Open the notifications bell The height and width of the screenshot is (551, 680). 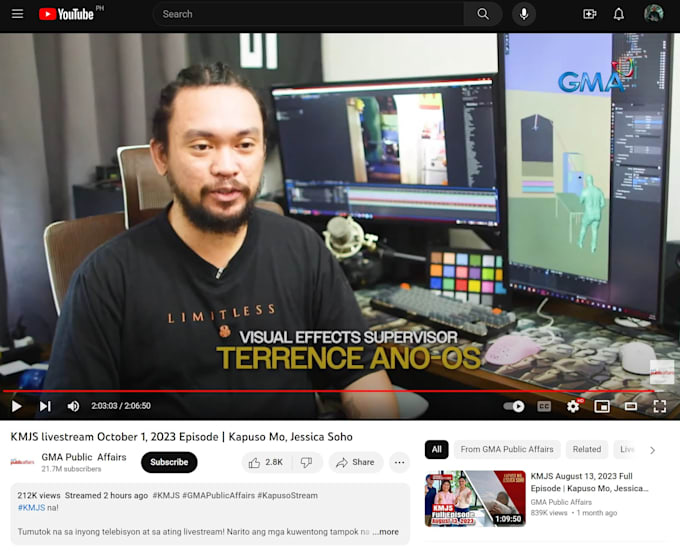click(x=618, y=14)
